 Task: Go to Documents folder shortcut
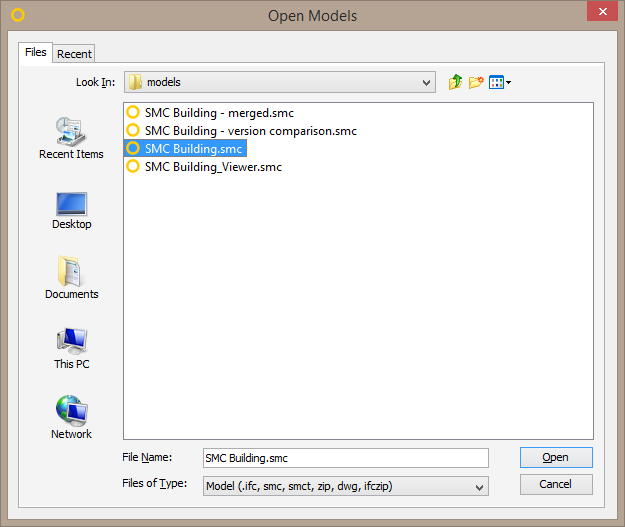click(x=71, y=278)
